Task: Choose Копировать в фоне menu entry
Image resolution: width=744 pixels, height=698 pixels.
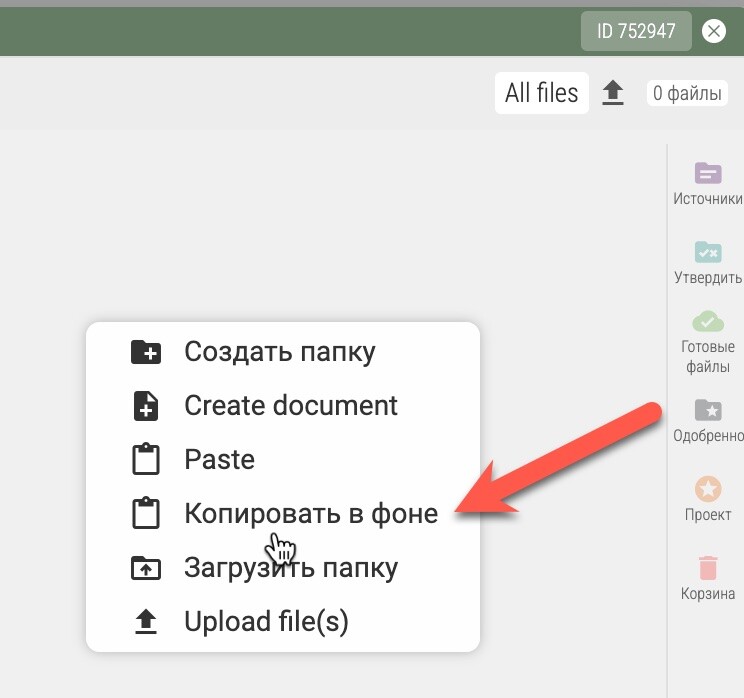Action: coord(310,514)
